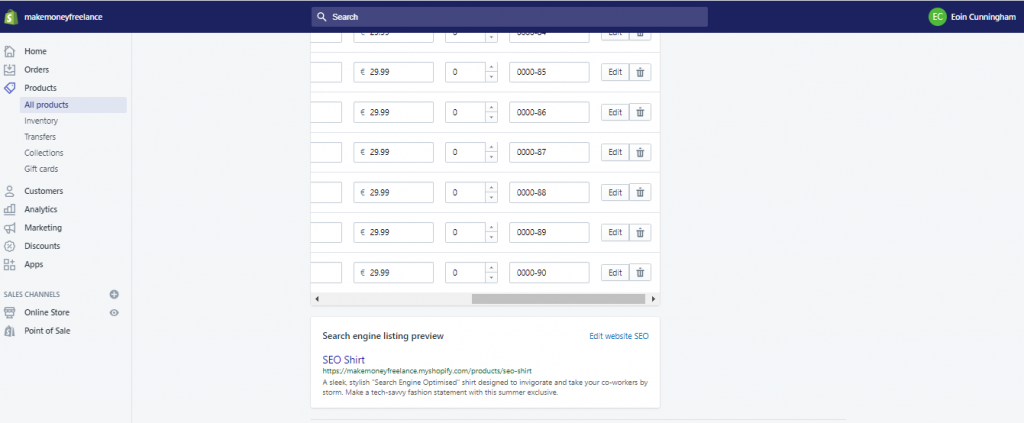Focus the top Search field
Screen dimensions: 1024x423
click(509, 17)
